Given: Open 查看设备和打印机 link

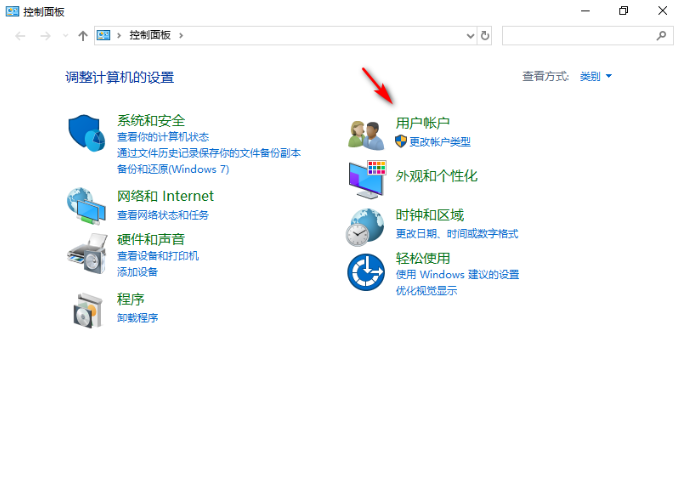Looking at the screenshot, I should pos(158,256).
